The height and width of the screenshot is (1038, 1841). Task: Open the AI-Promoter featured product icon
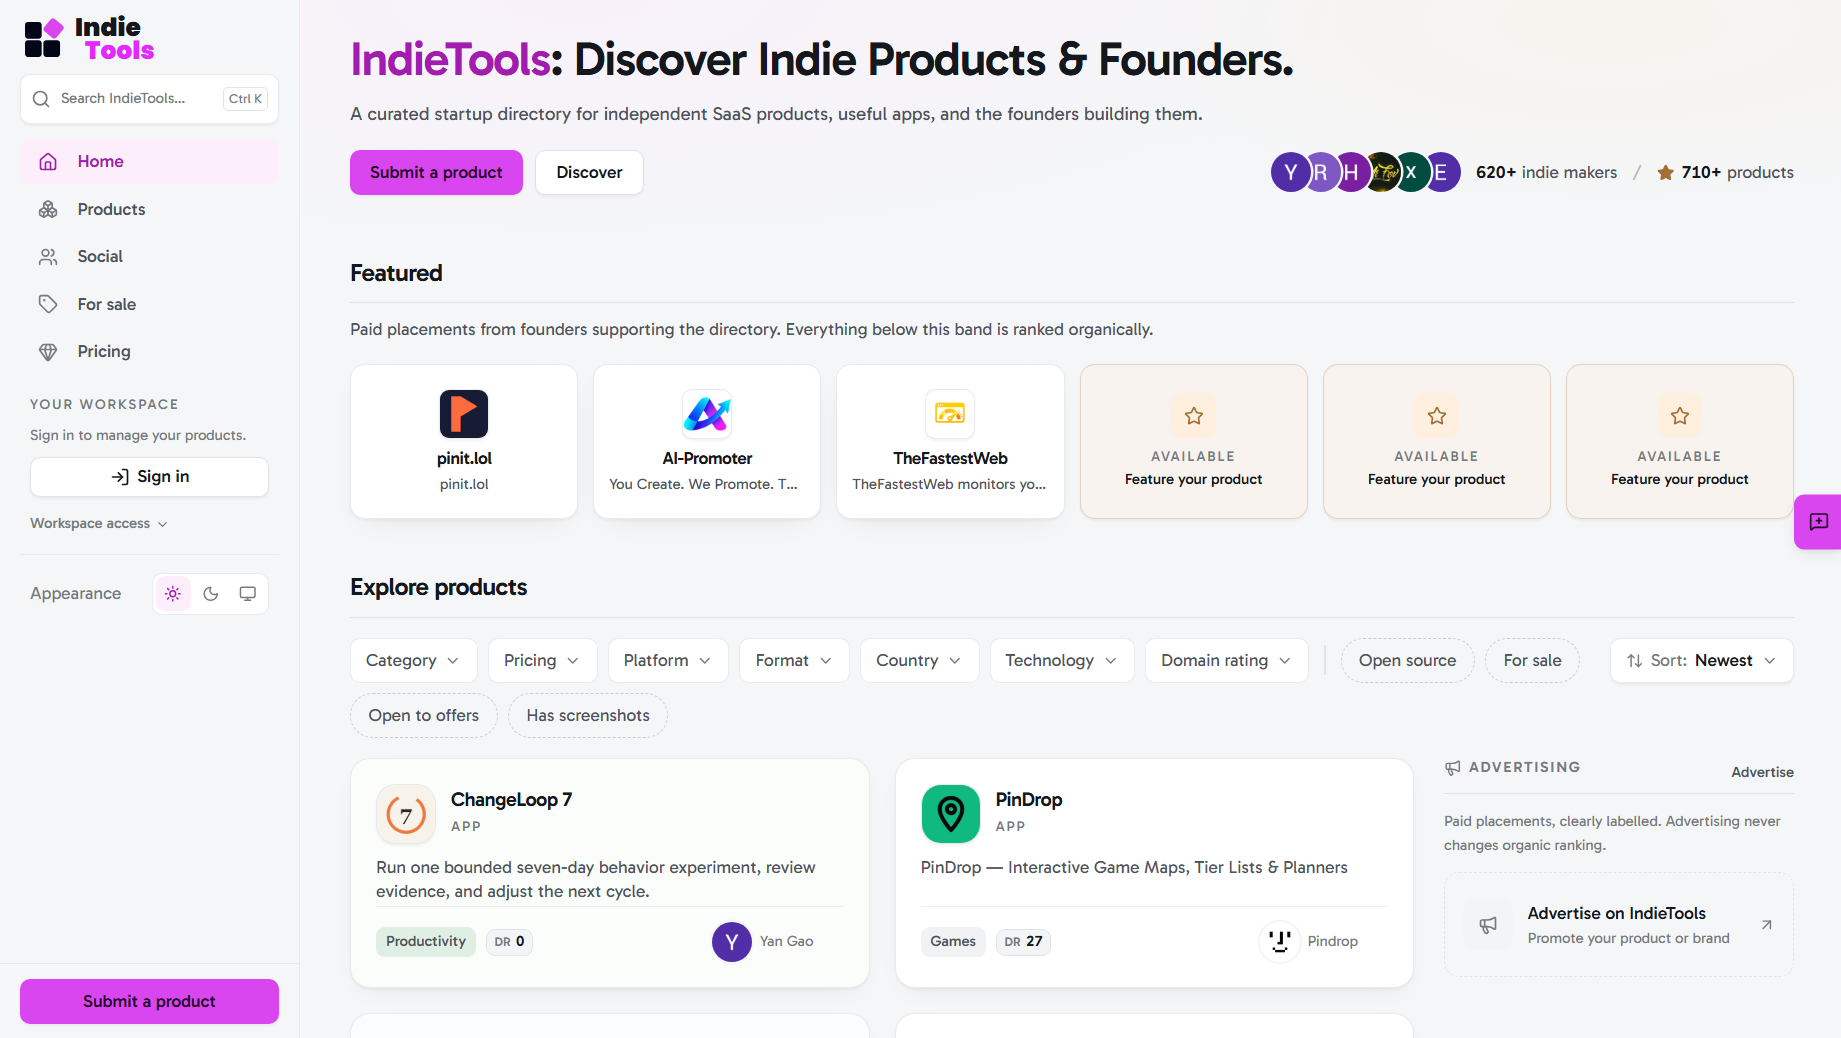[707, 414]
